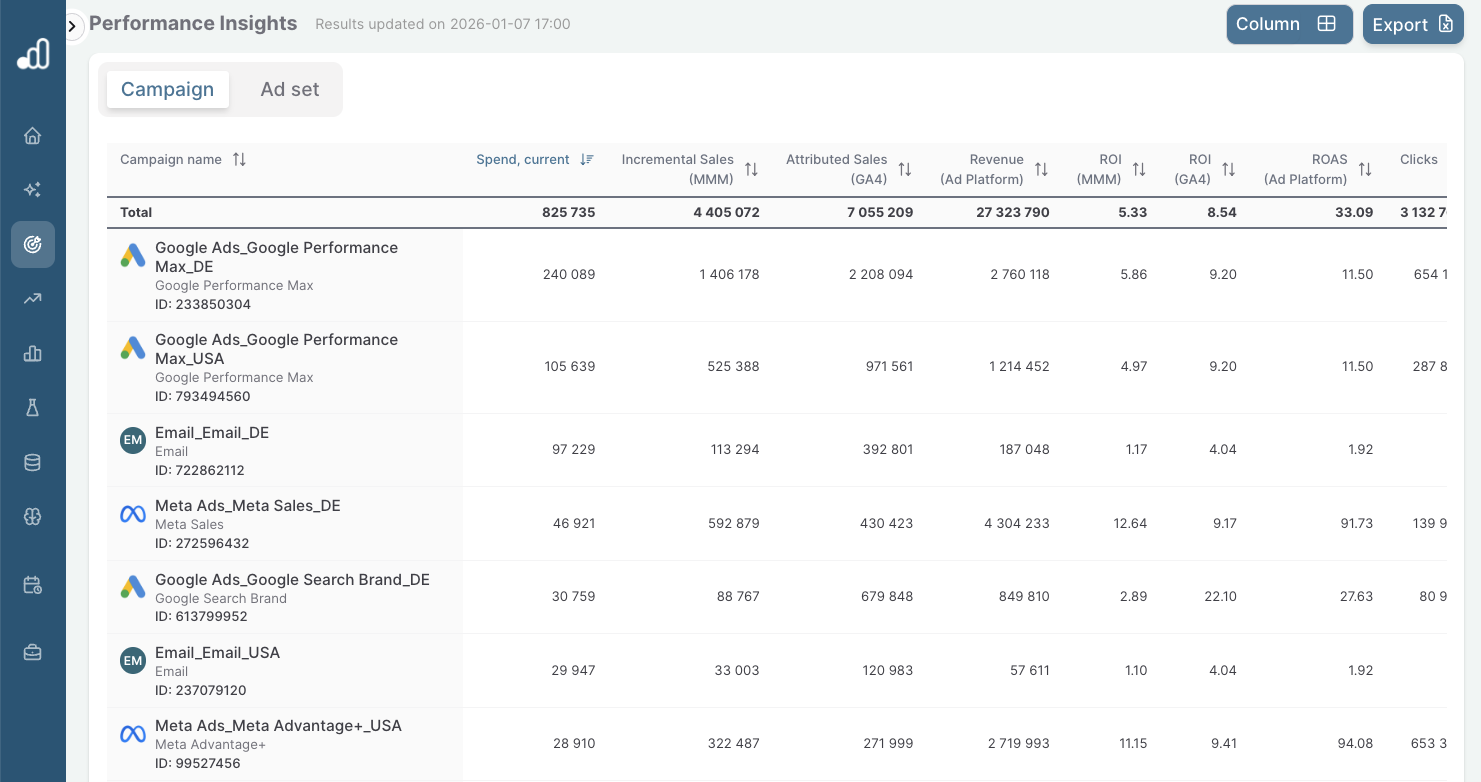Click the database icon in sidebar
Viewport: 1481px width, 782px height.
coord(32,462)
